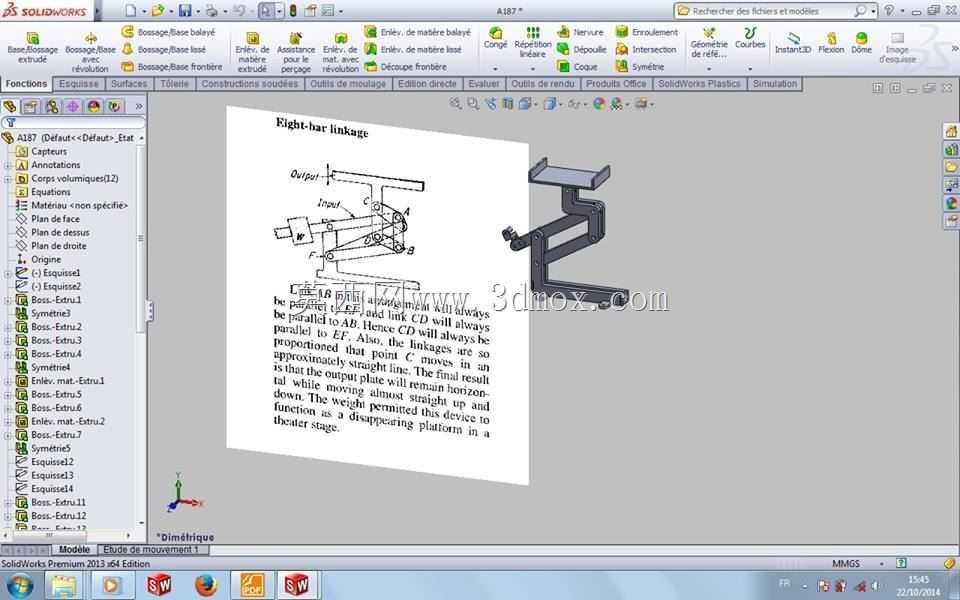This screenshot has height=600, width=960.
Task: Choose the Dépouille draft tool
Action: point(582,49)
